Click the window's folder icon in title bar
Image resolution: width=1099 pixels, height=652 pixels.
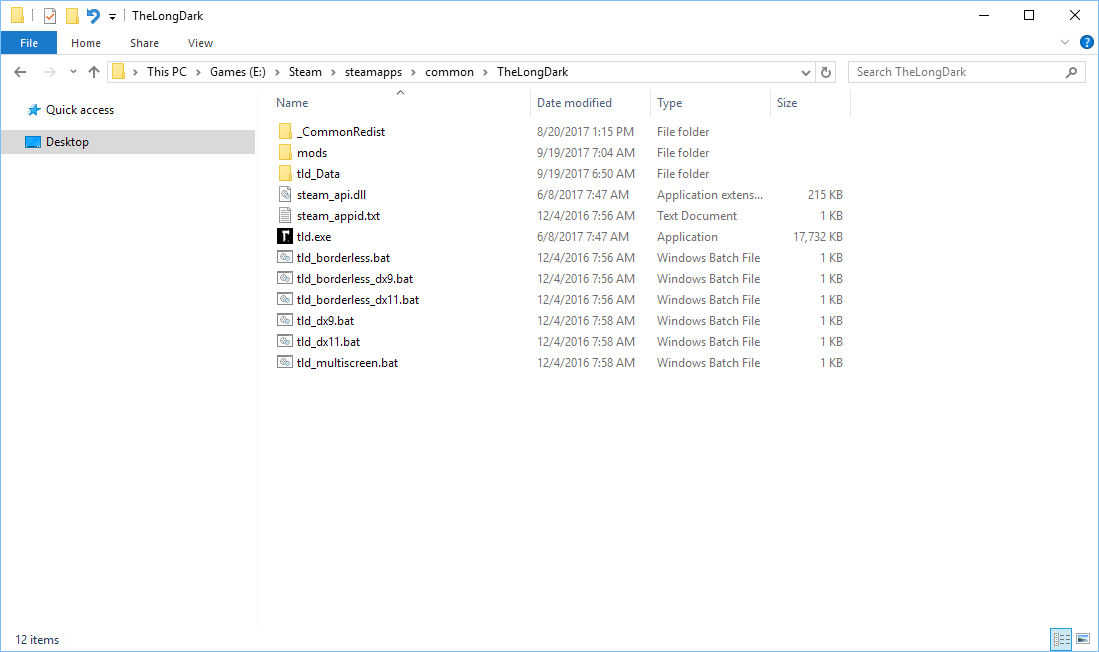(18, 15)
